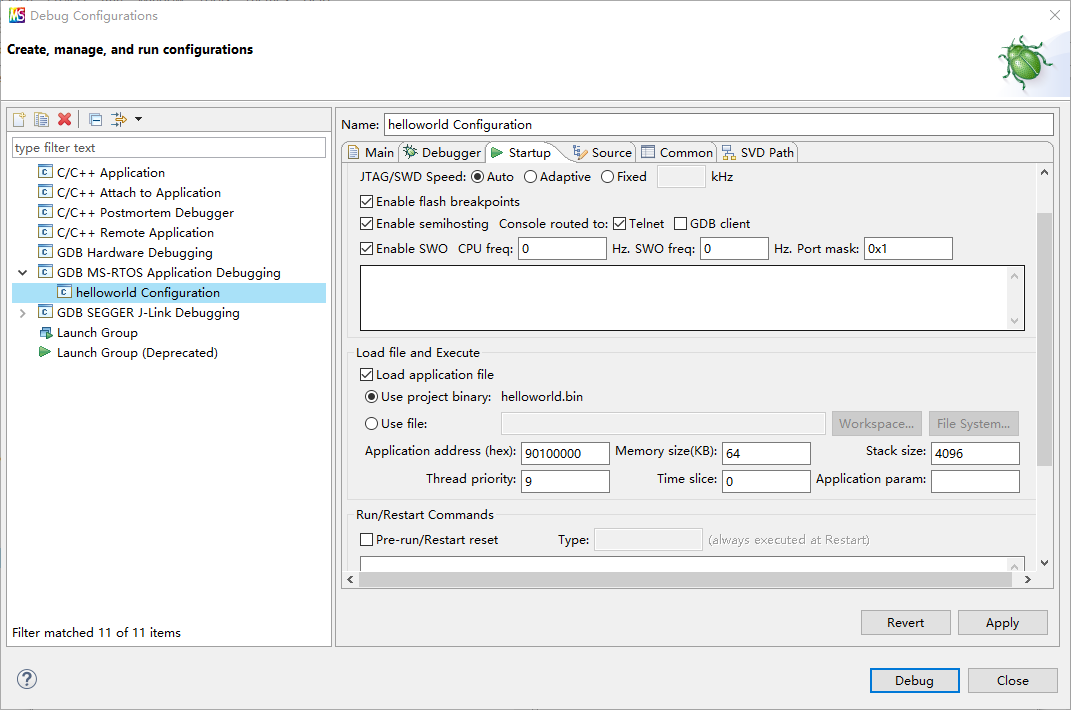Click the help question mark icon
This screenshot has height=710, width=1071.
click(x=27, y=679)
